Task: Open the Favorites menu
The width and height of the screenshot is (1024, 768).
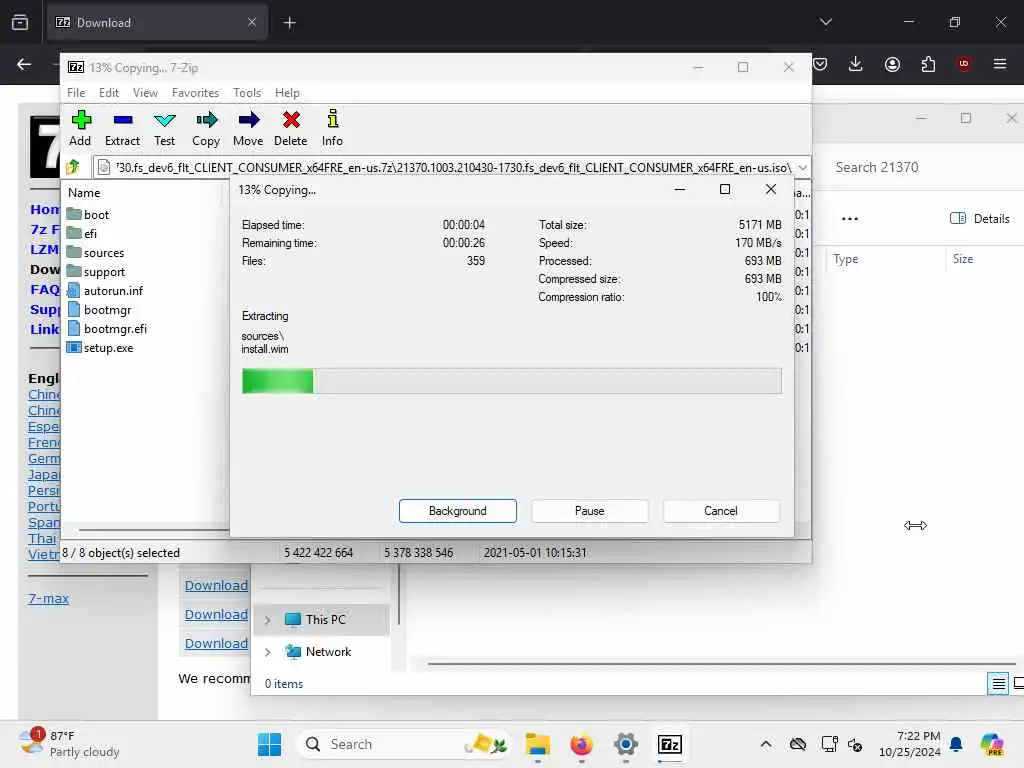Action: pos(195,93)
